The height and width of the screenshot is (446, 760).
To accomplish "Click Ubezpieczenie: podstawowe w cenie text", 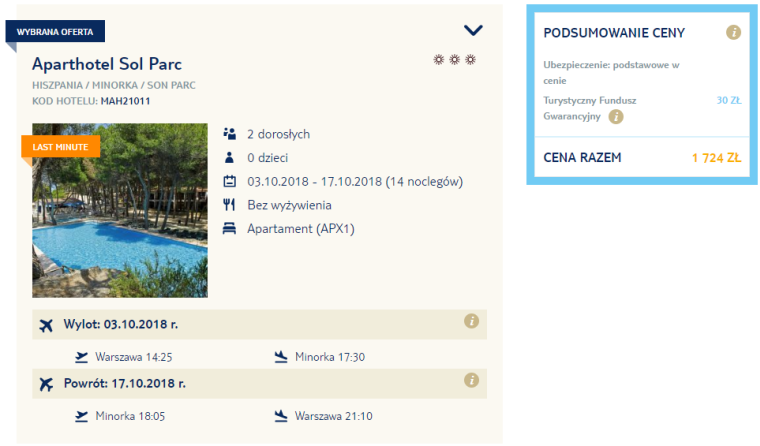I will (x=611, y=73).
